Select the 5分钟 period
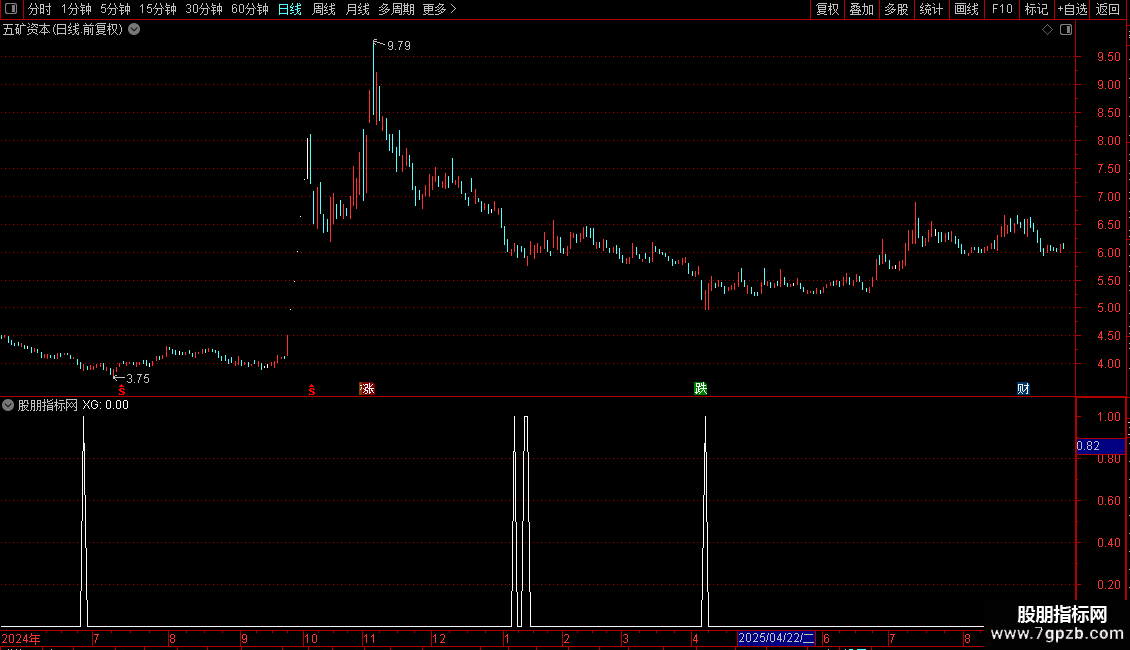 tap(115, 9)
